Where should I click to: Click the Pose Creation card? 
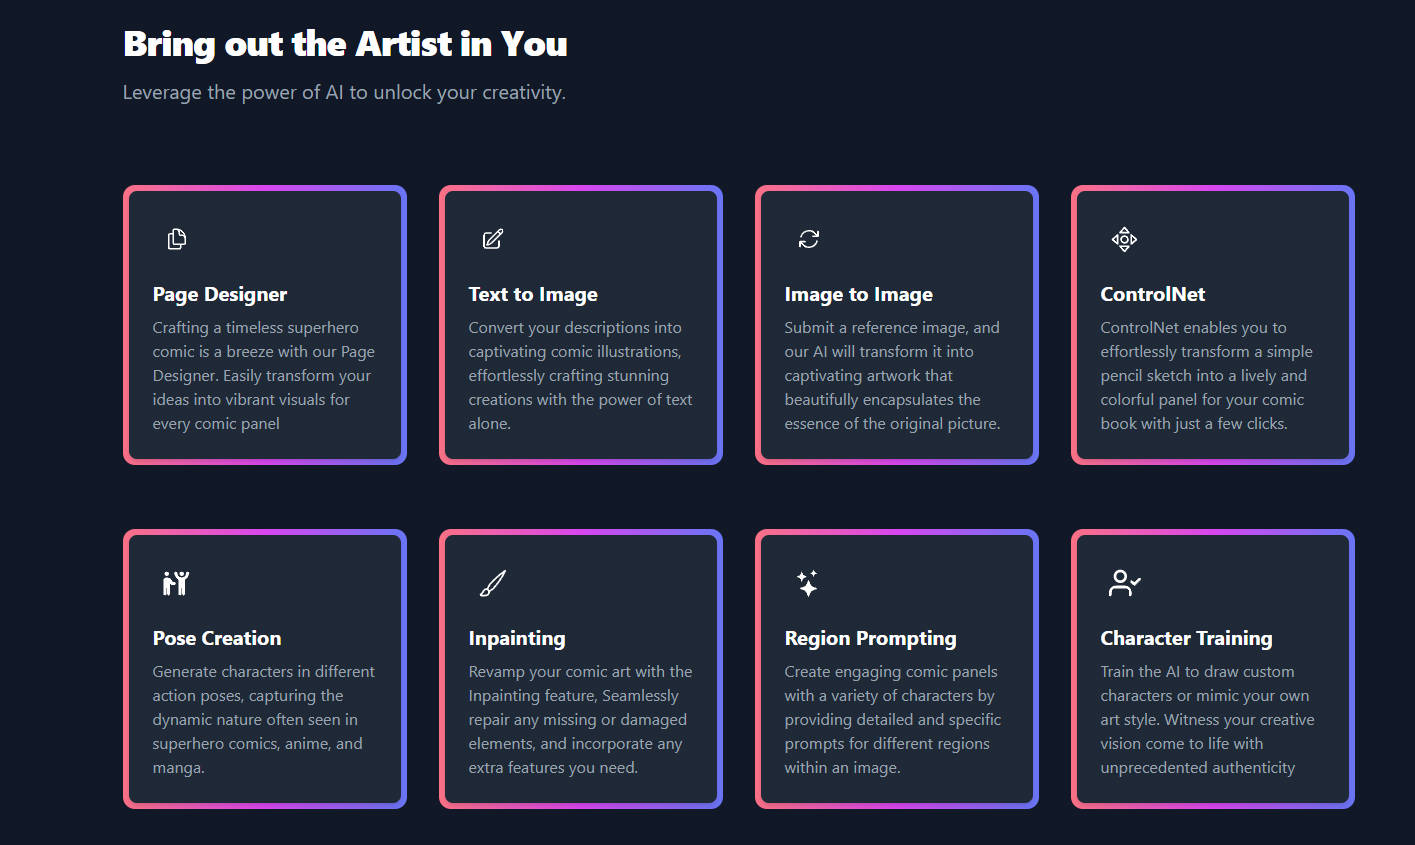[264, 669]
